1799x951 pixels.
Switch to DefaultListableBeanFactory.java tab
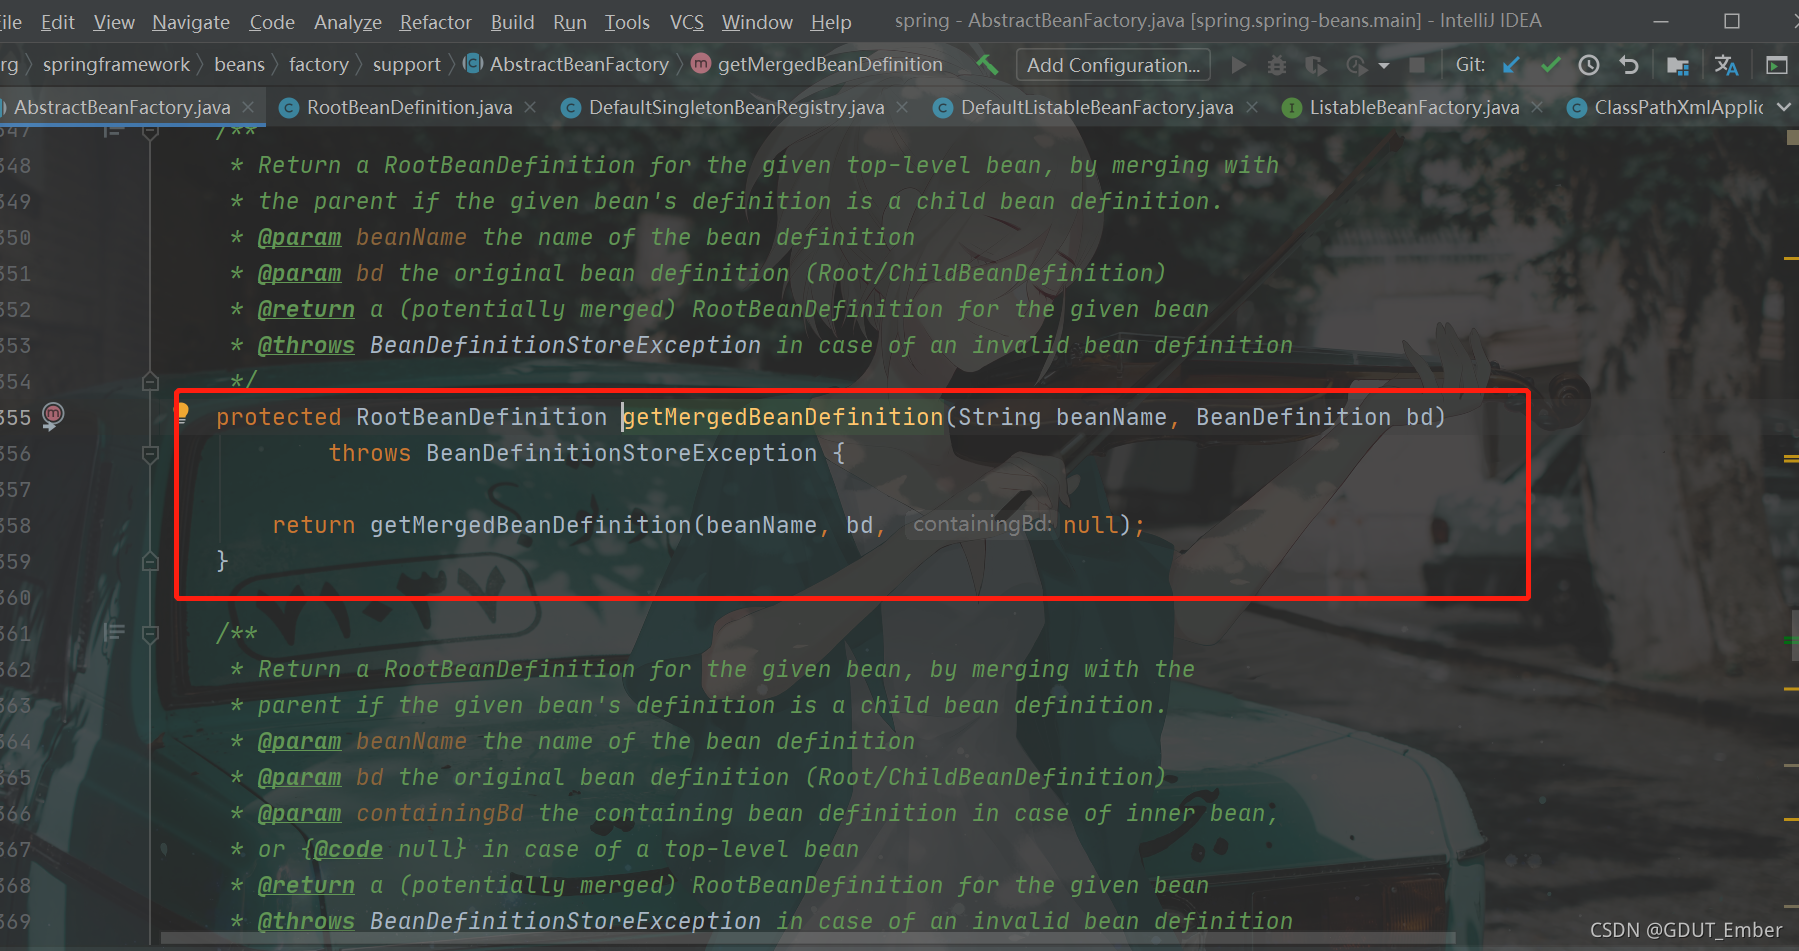1097,107
